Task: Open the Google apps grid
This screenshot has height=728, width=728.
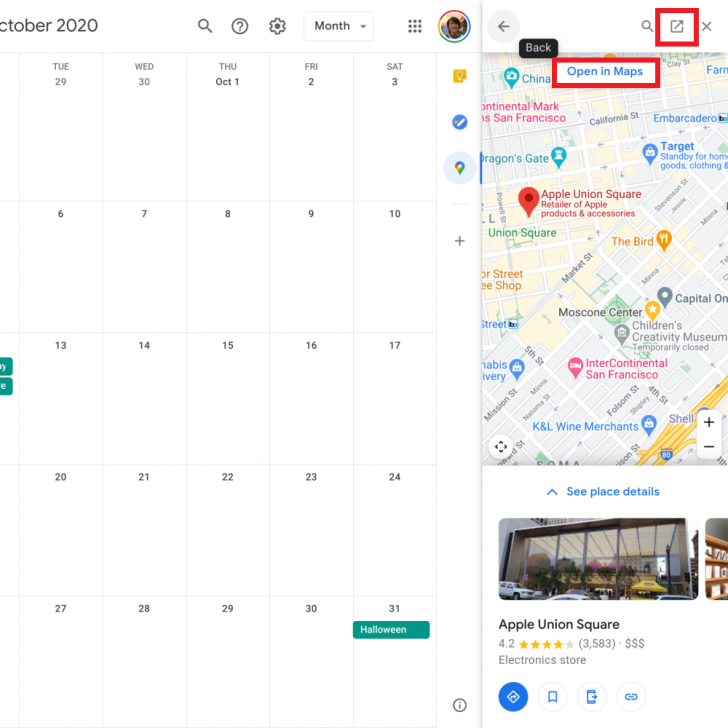Action: click(x=415, y=26)
